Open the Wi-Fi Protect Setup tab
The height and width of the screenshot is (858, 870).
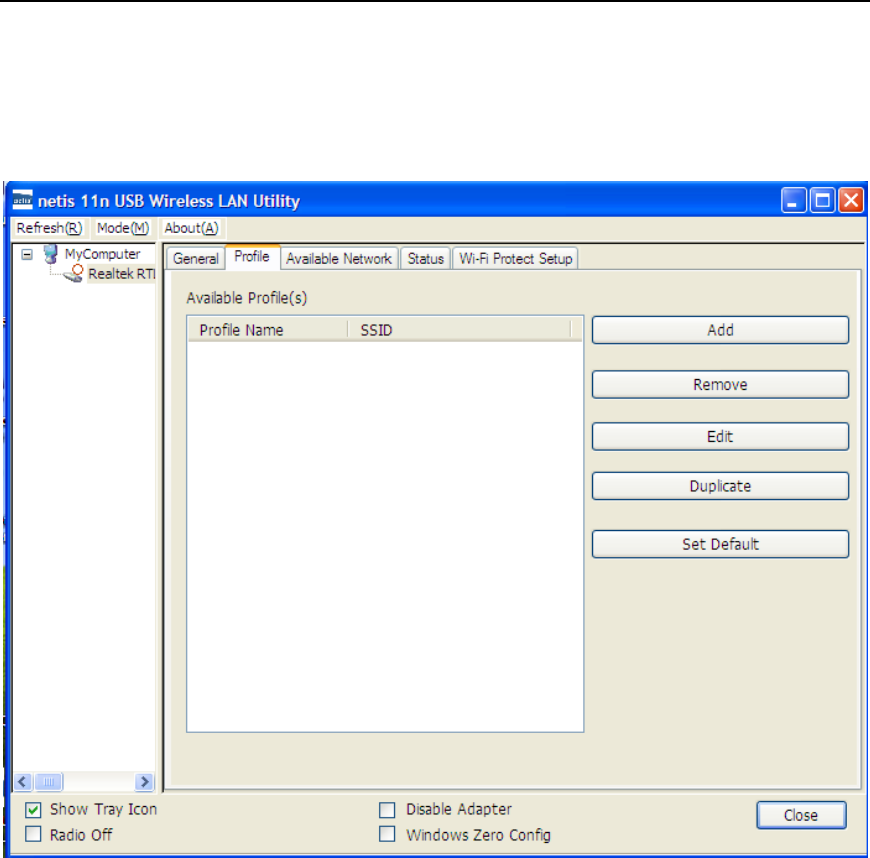click(515, 259)
